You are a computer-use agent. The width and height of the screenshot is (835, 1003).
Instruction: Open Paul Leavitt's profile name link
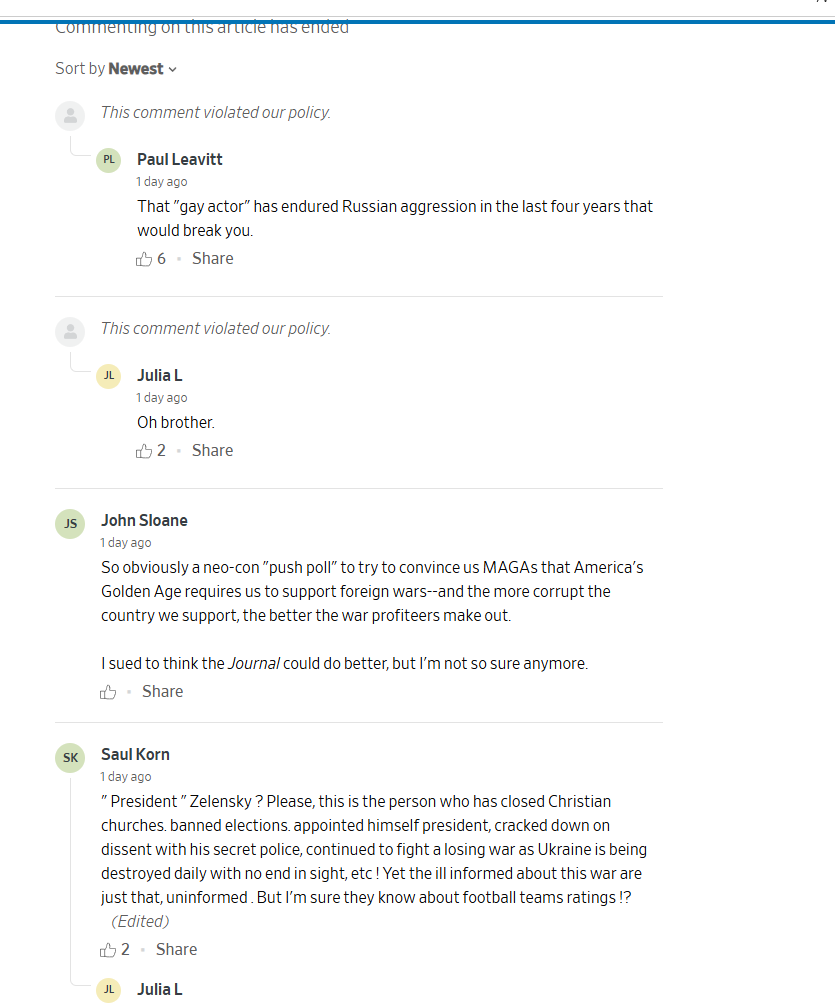(x=180, y=160)
